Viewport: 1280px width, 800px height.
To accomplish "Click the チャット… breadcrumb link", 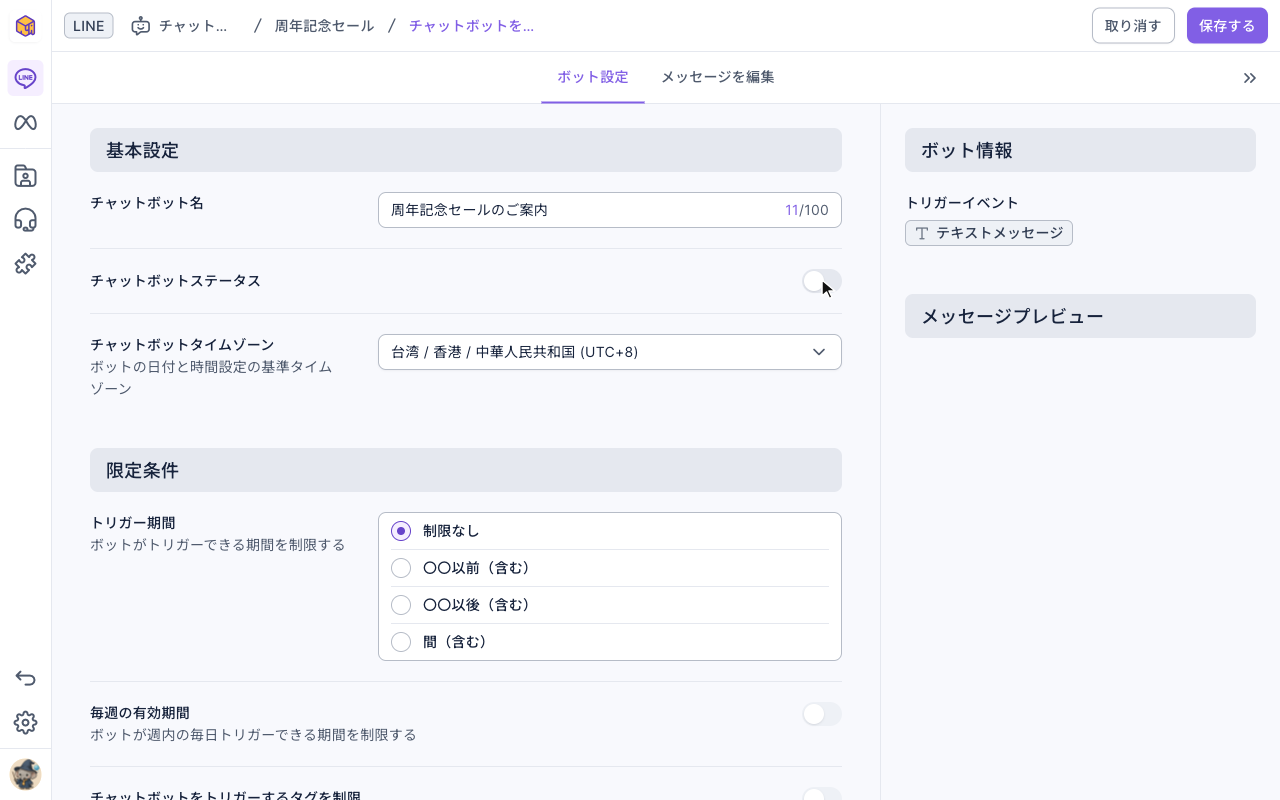I will (x=194, y=26).
